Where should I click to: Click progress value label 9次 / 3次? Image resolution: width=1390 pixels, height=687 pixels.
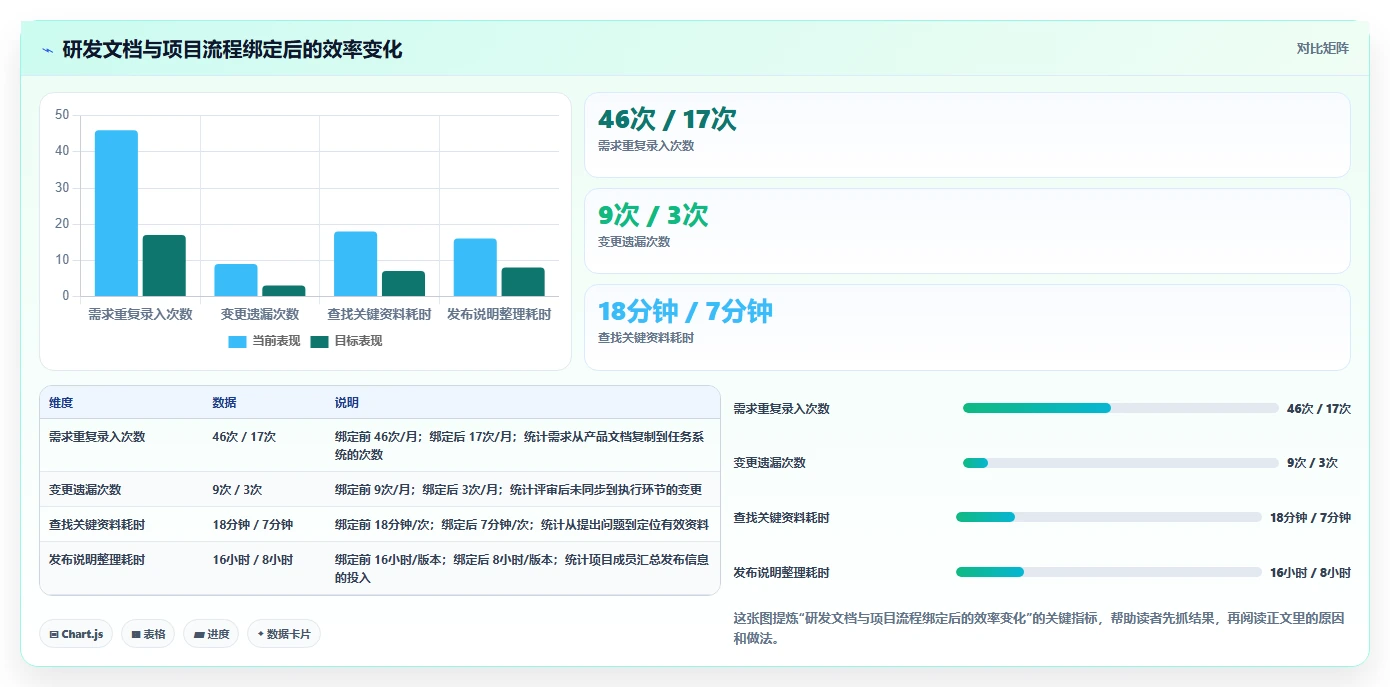(1312, 463)
